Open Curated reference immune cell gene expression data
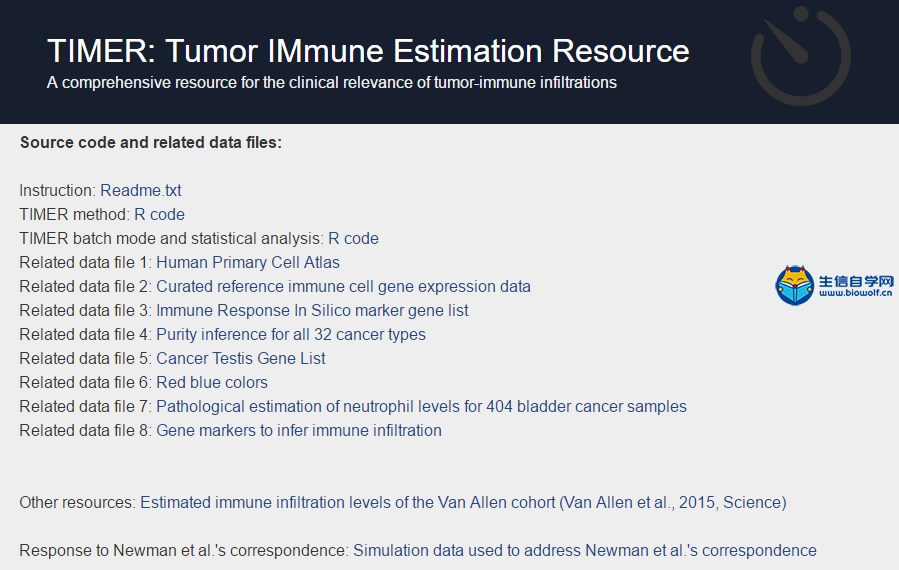Image resolution: width=899 pixels, height=570 pixels. point(343,287)
